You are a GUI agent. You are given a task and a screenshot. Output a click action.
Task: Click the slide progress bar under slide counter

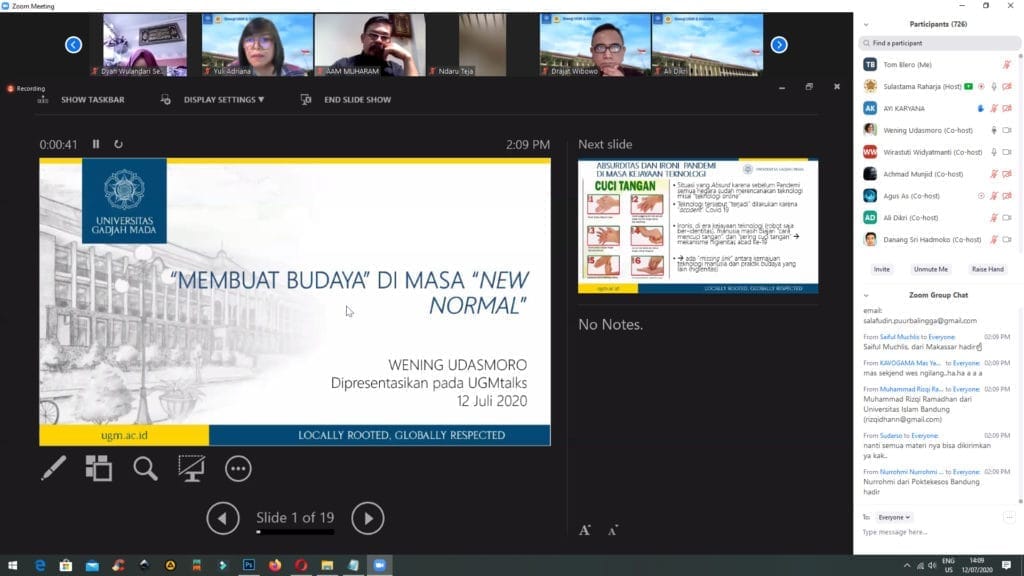[x=295, y=532]
